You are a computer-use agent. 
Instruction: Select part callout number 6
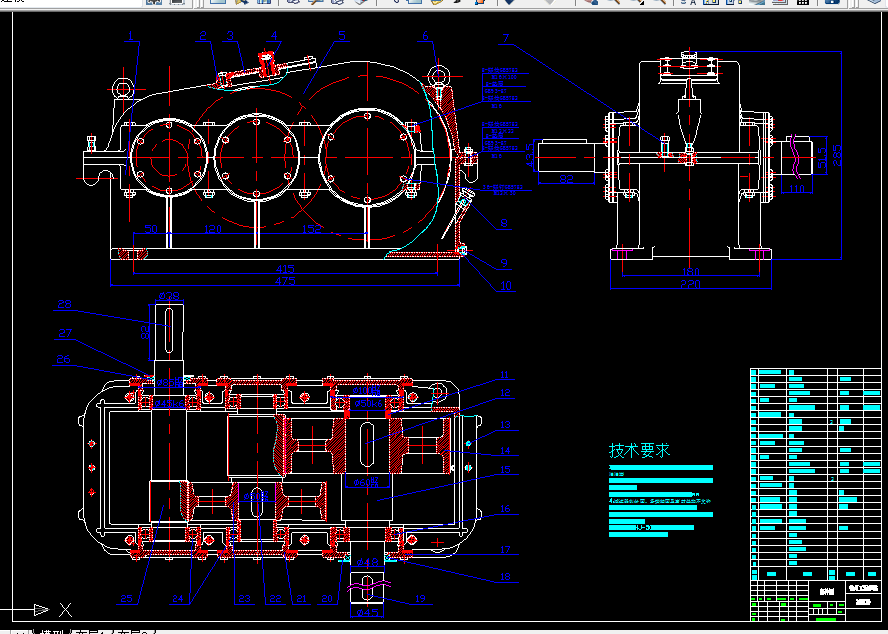426,36
